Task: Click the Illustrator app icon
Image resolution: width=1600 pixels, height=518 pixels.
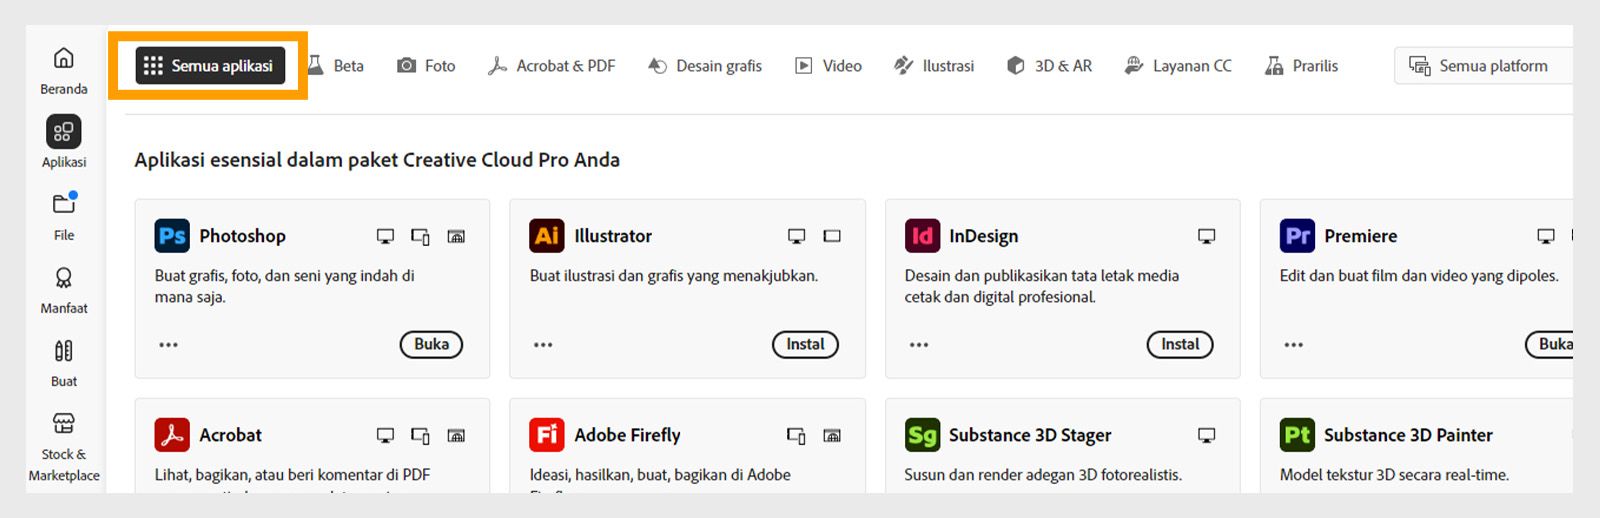Action: (547, 236)
